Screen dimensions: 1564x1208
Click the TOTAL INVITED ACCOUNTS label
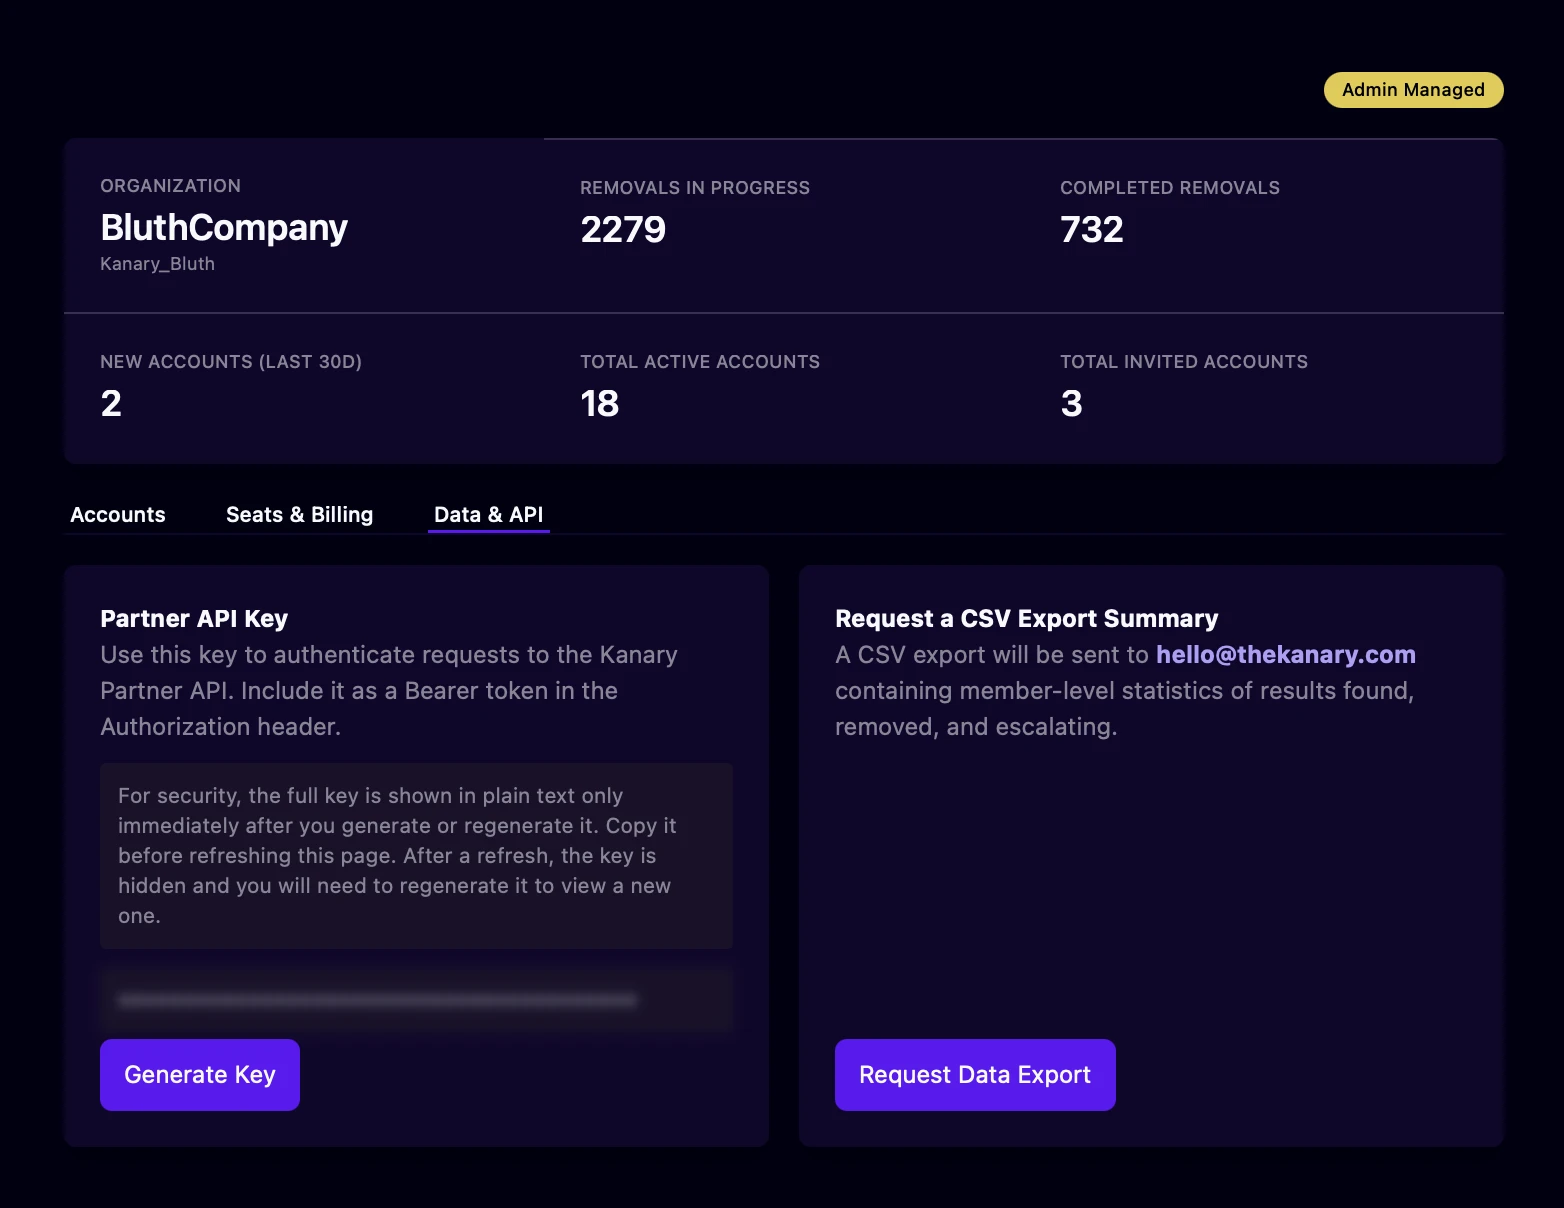[x=1184, y=362]
